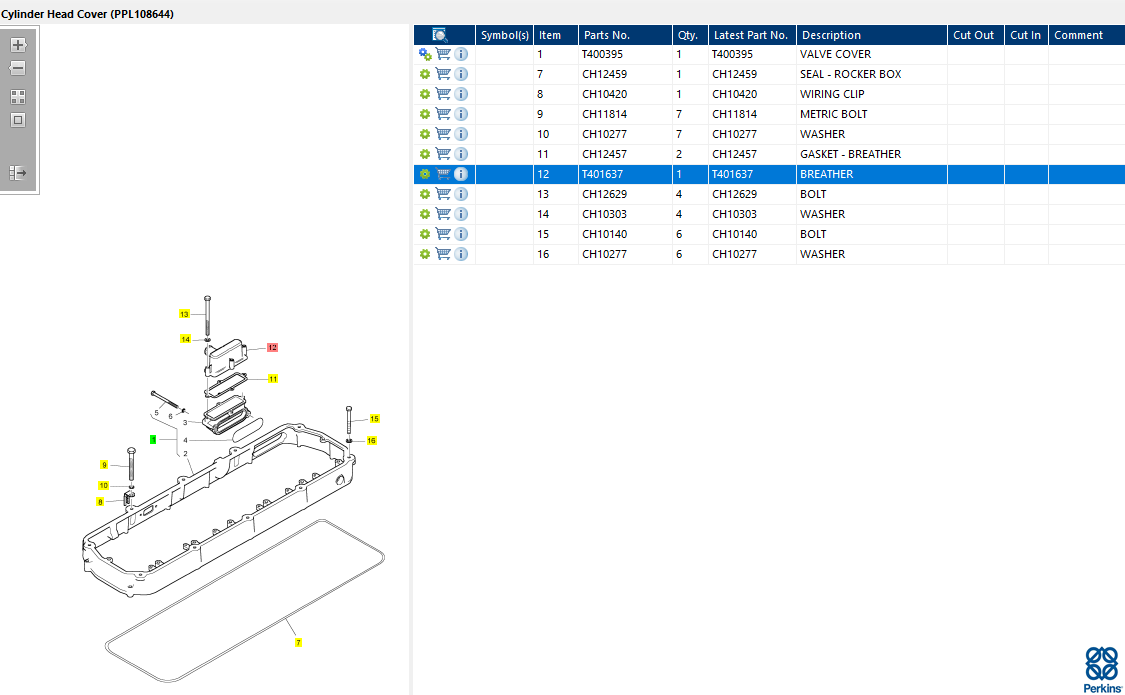Click the VALVE COVER description cell
Screen dimensions: 1125x695
click(x=872, y=55)
